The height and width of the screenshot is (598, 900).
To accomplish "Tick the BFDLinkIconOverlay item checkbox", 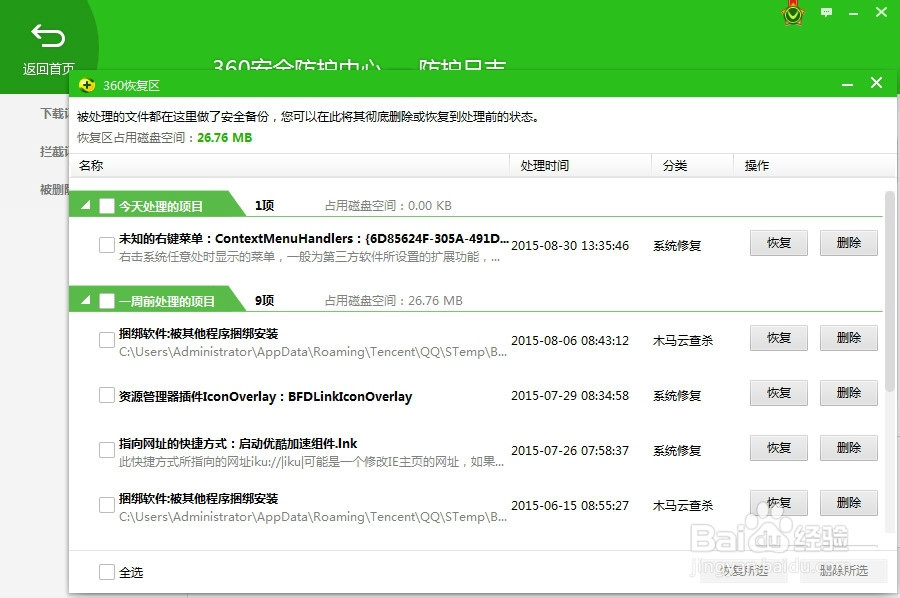I will [x=107, y=395].
